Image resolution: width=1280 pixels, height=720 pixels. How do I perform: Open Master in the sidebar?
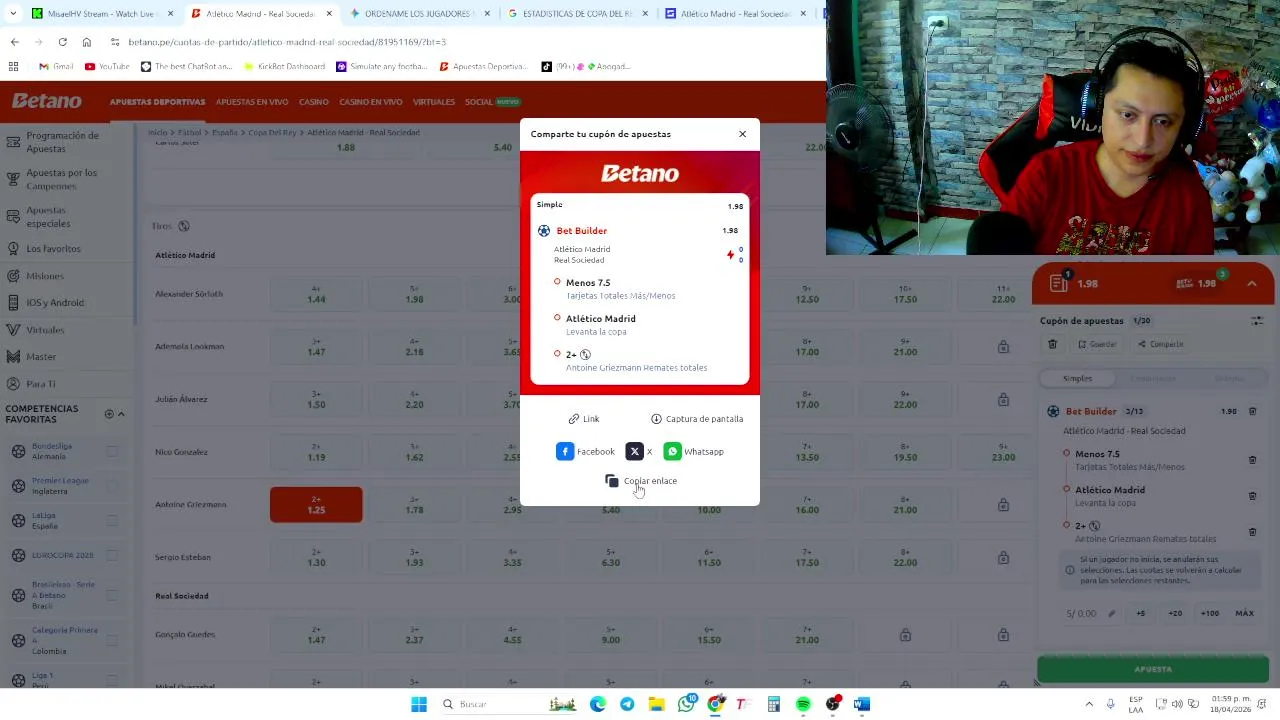point(41,357)
